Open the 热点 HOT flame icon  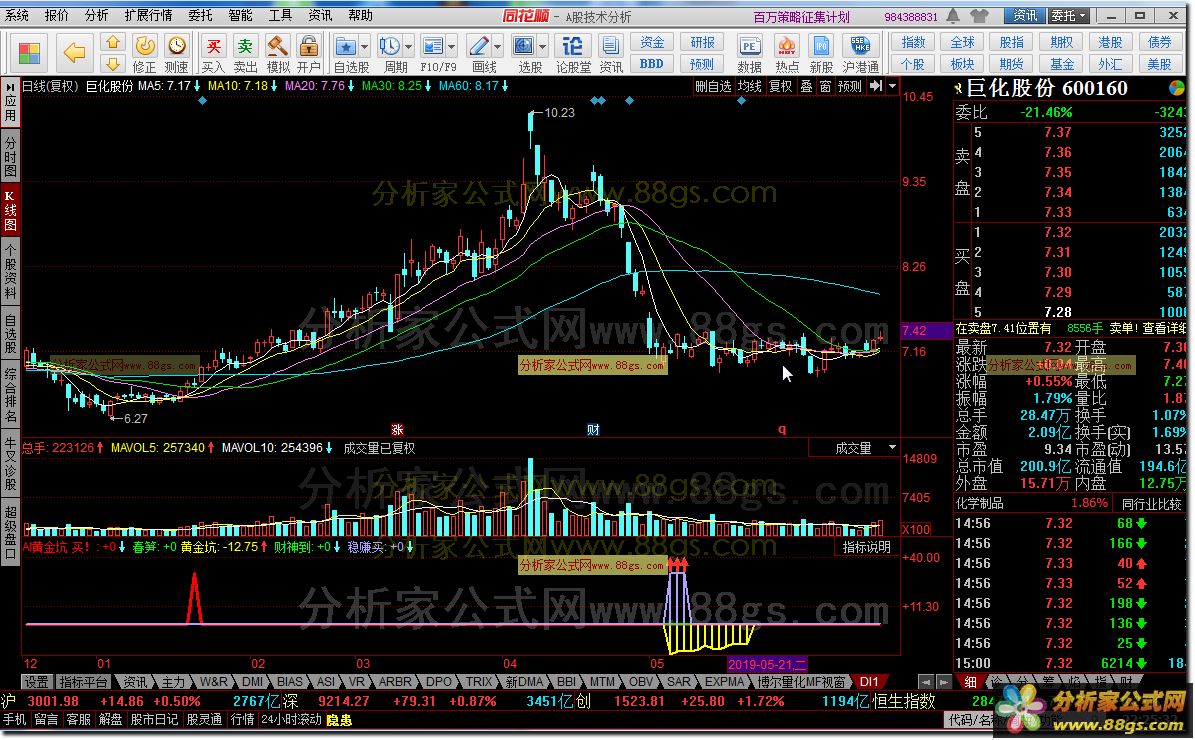[787, 46]
